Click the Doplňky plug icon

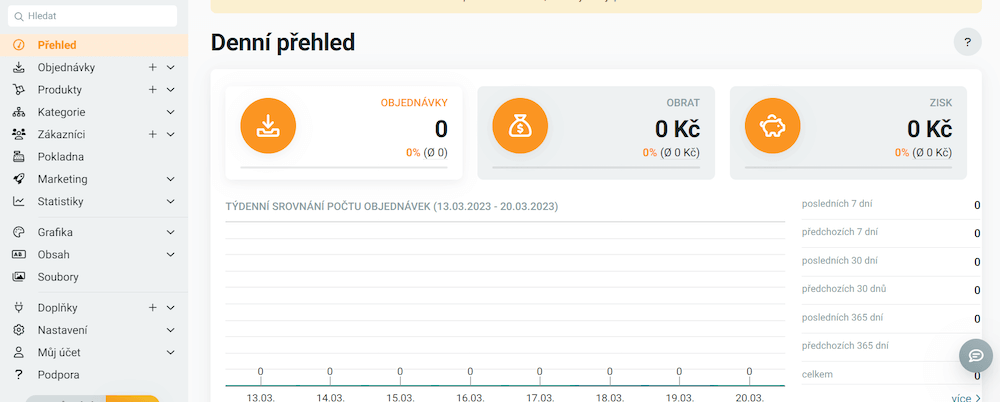point(18,308)
